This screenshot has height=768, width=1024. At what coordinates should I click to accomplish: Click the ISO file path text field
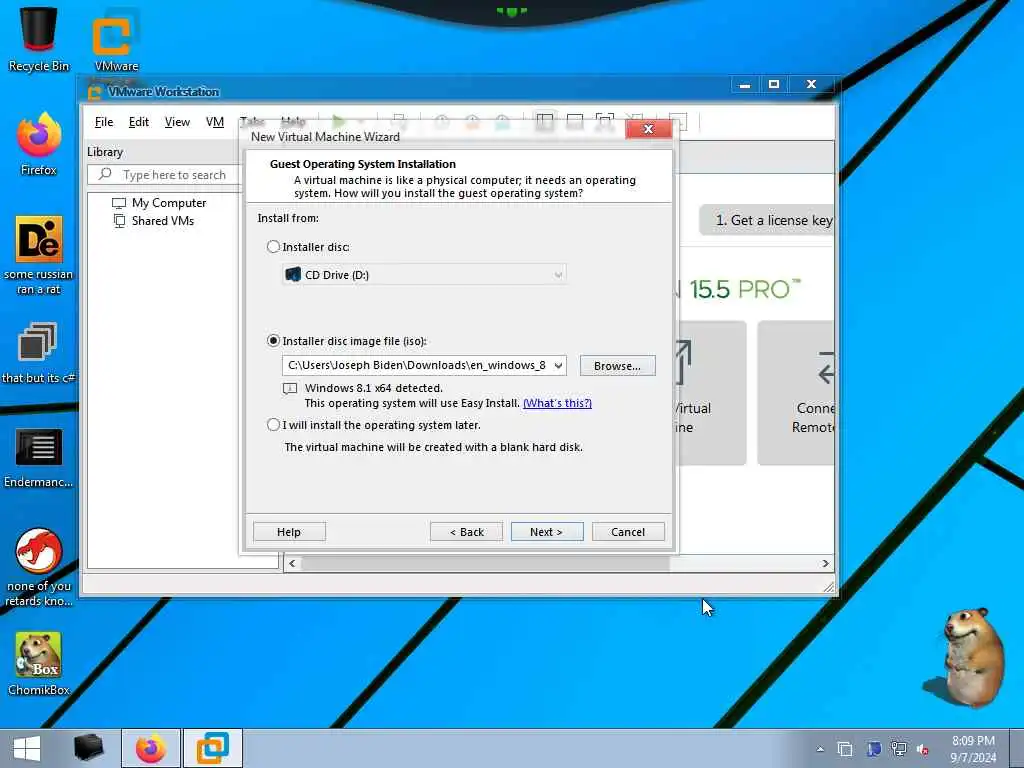click(417, 366)
